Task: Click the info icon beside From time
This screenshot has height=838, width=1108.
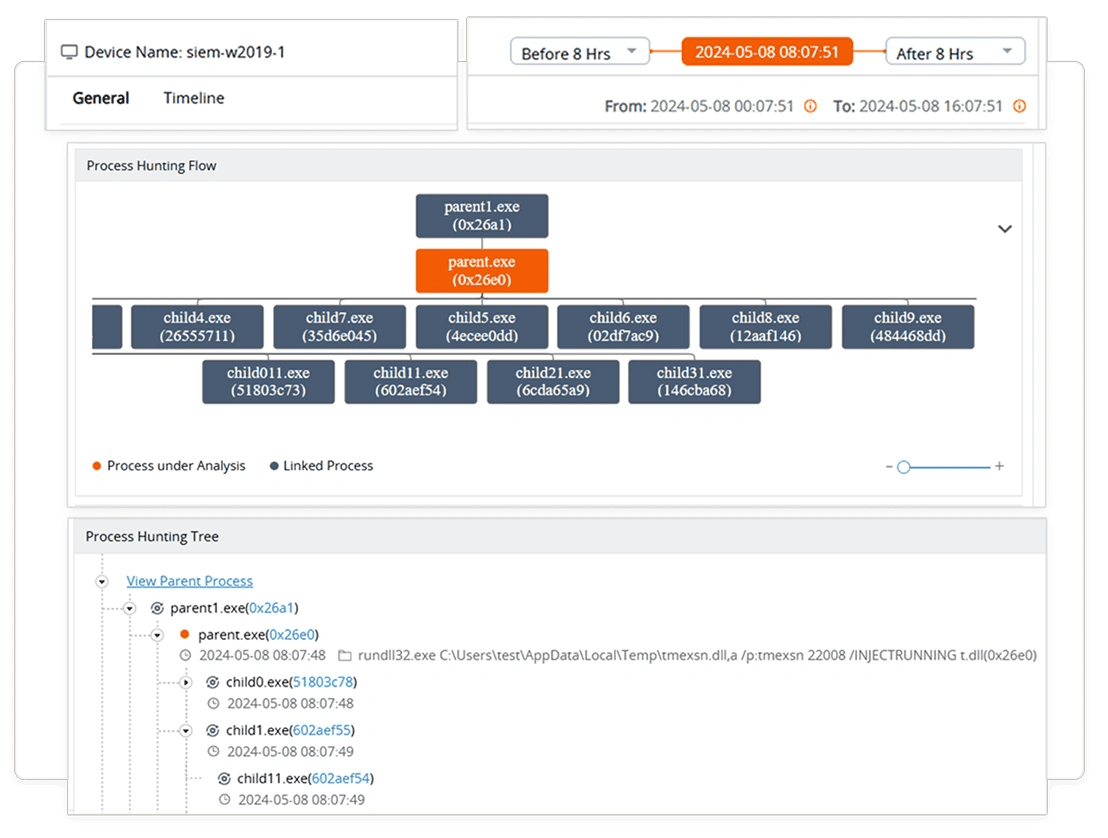Action: 810,106
